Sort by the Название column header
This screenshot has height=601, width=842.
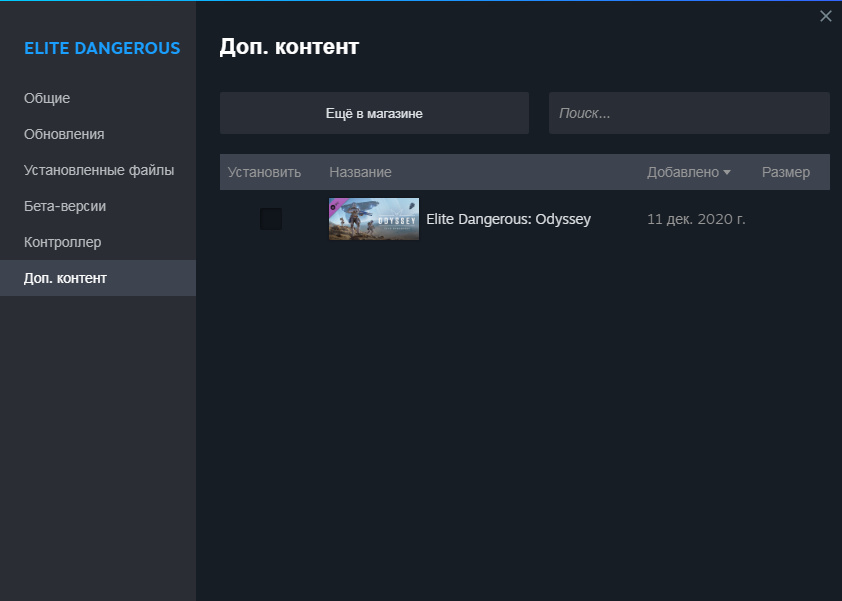click(360, 172)
